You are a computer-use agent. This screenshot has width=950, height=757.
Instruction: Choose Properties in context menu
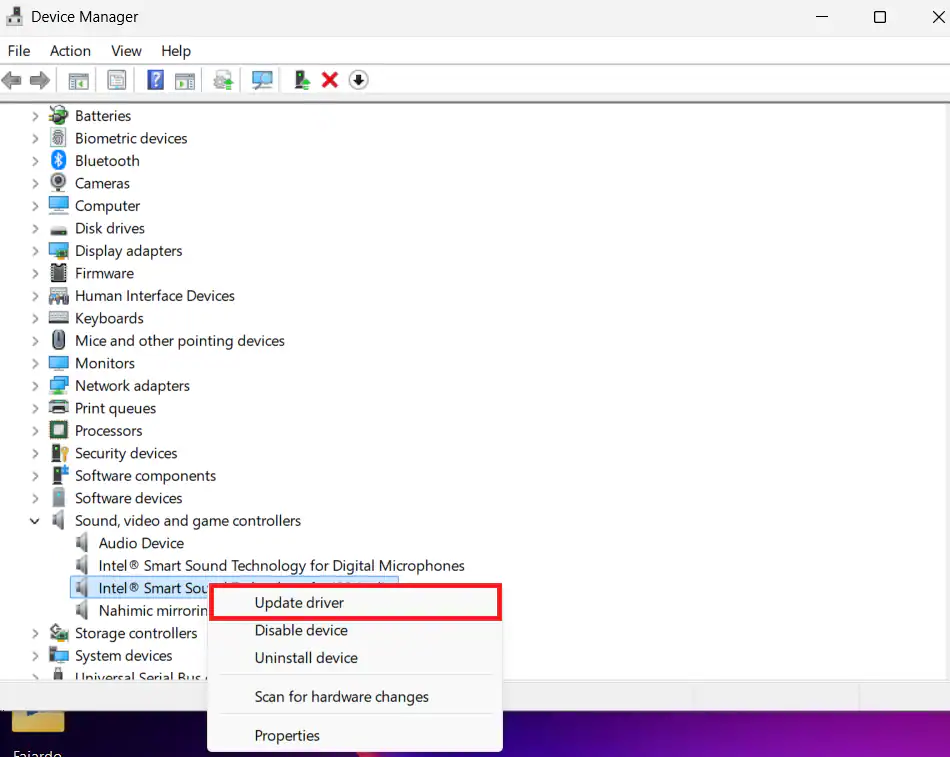(x=356, y=735)
